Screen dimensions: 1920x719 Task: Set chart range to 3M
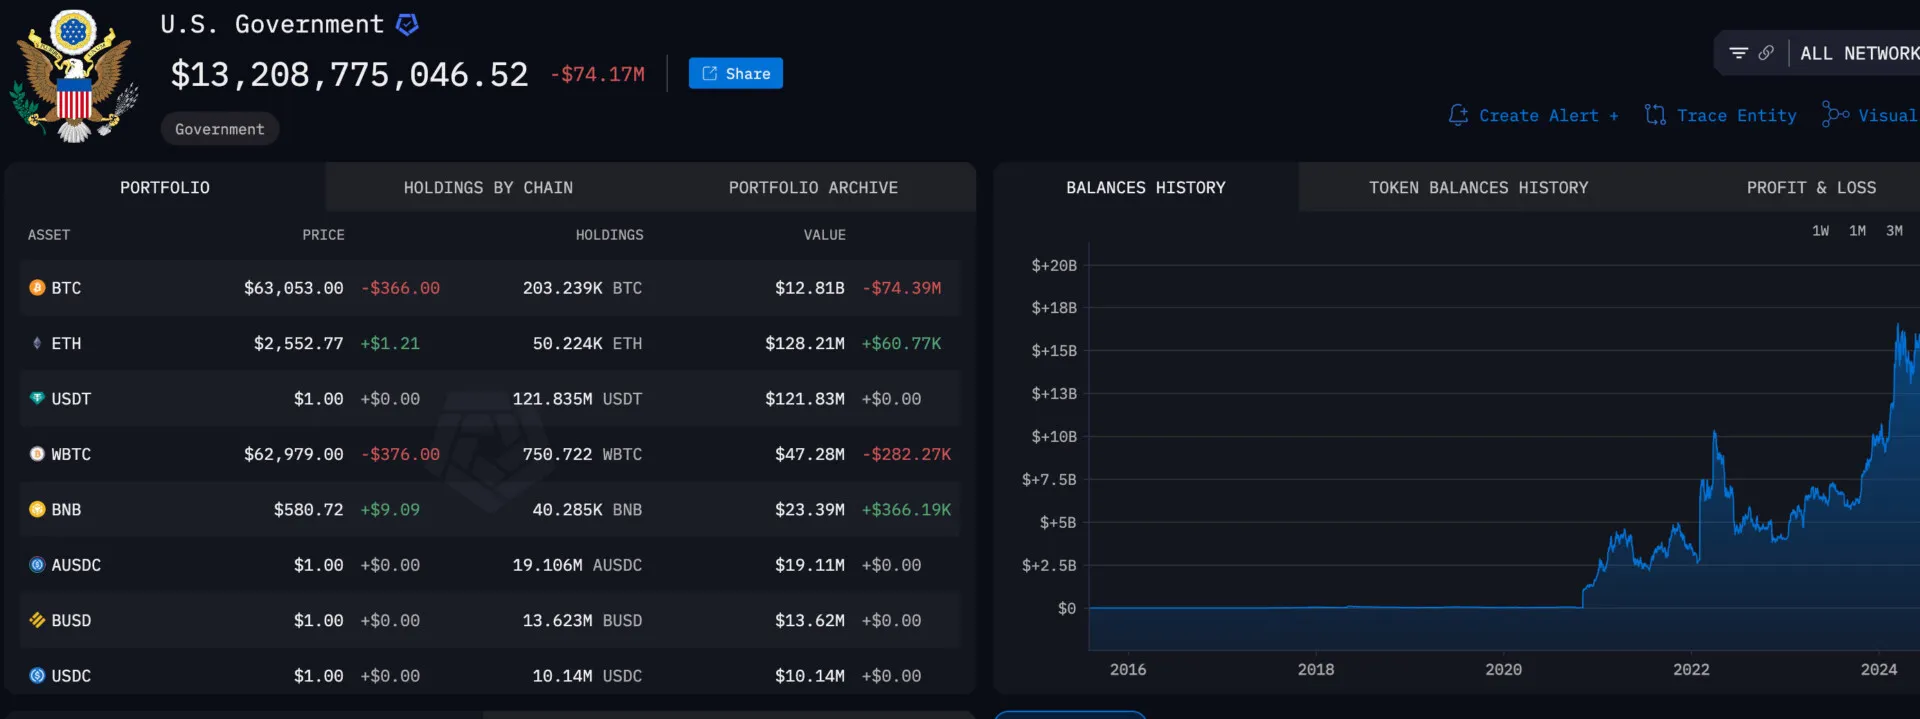tap(1894, 231)
